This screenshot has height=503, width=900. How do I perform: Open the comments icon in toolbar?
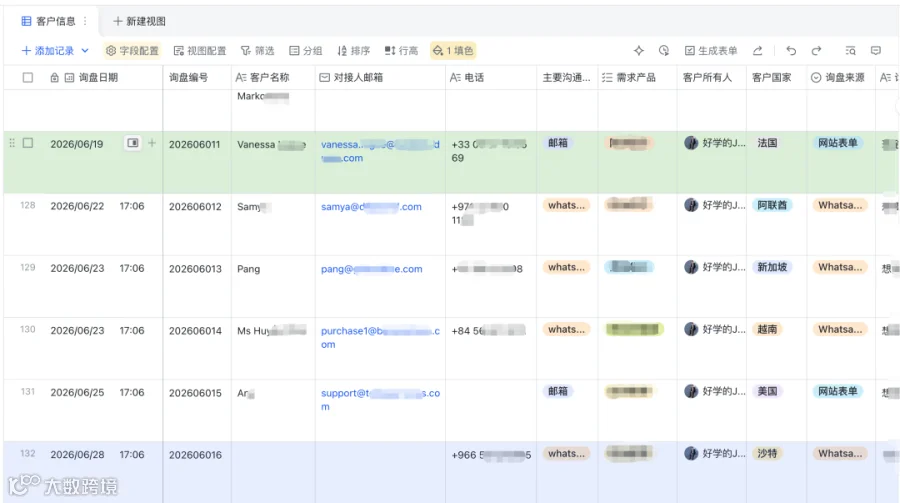click(876, 51)
